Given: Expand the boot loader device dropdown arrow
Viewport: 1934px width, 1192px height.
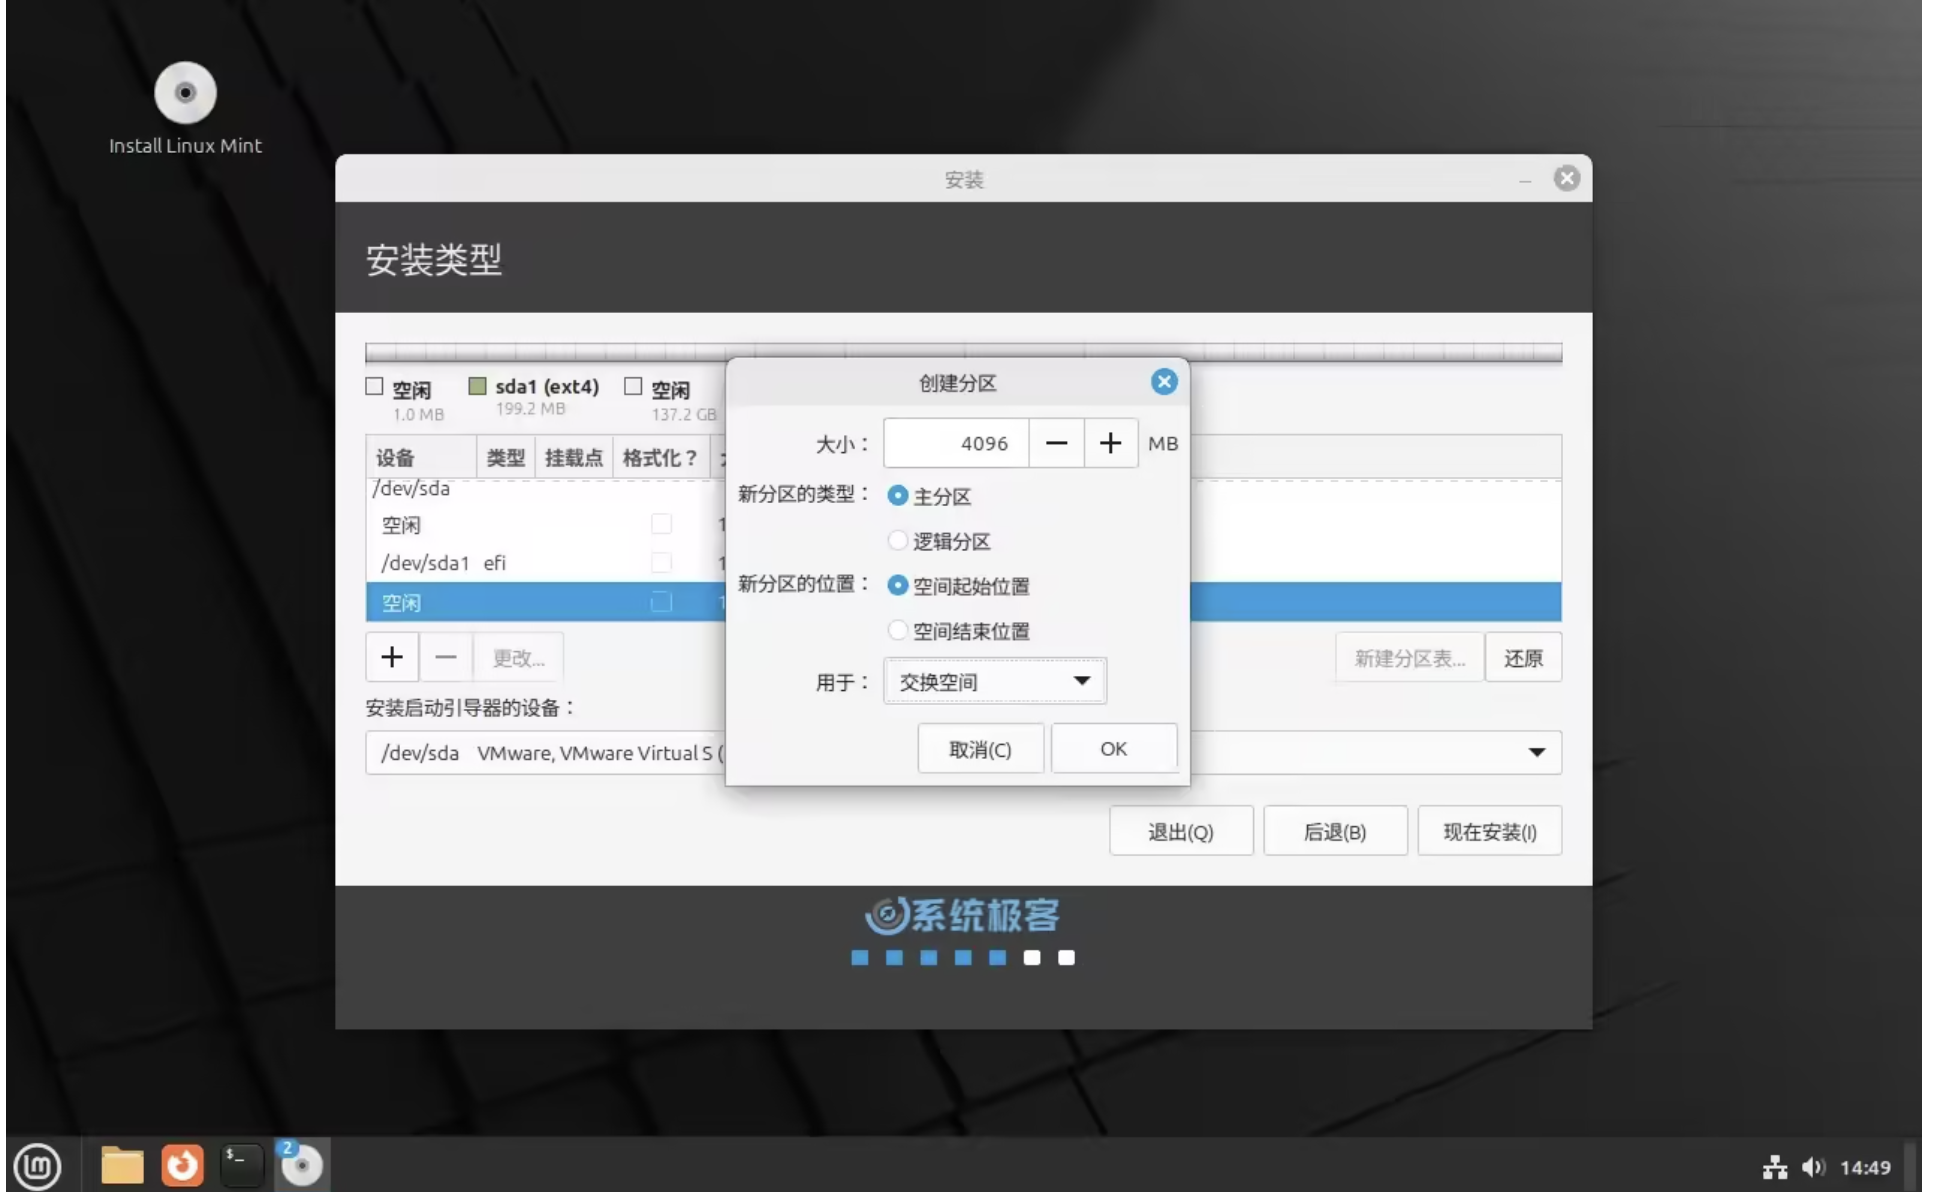Looking at the screenshot, I should pos(1537,752).
